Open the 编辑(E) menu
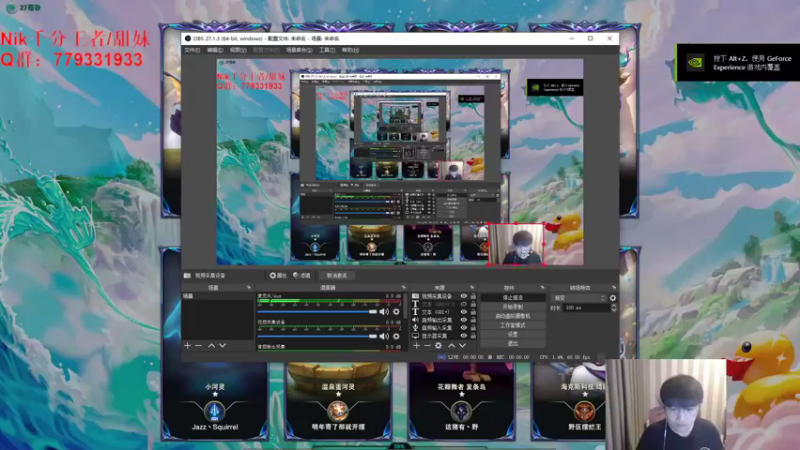Viewport: 800px width, 450px height. point(215,50)
